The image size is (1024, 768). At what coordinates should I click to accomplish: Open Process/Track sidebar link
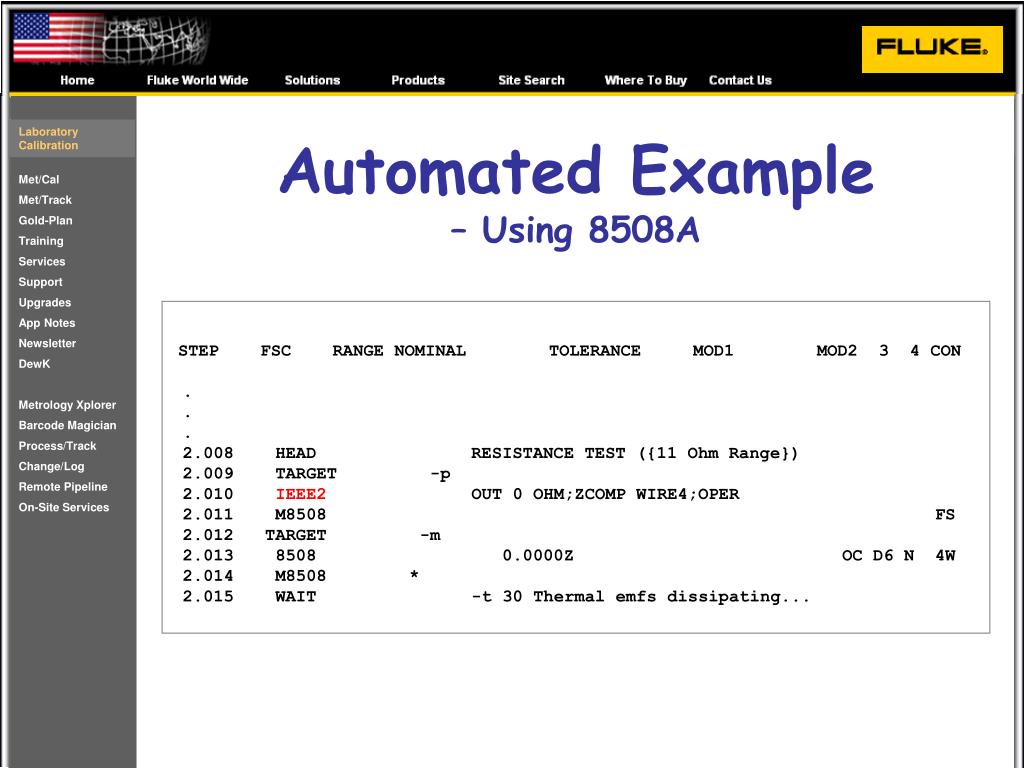tap(57, 446)
